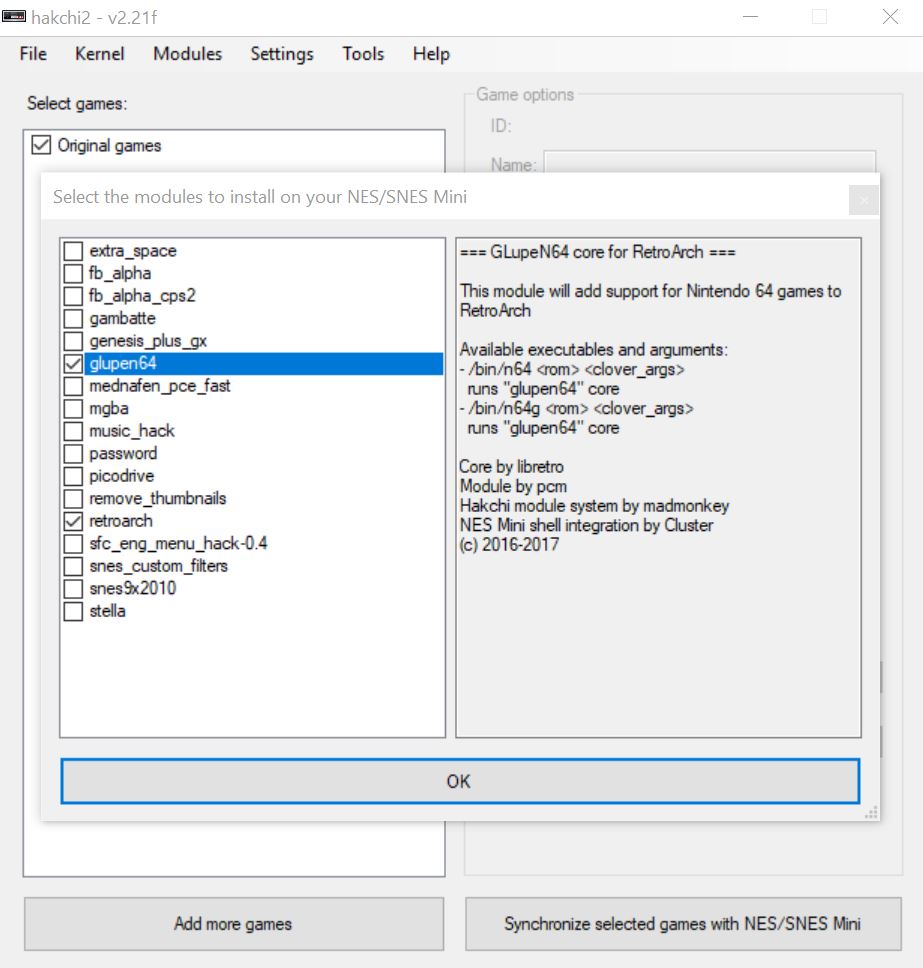This screenshot has width=923, height=968.
Task: Open the Modules menu
Action: (x=188, y=54)
